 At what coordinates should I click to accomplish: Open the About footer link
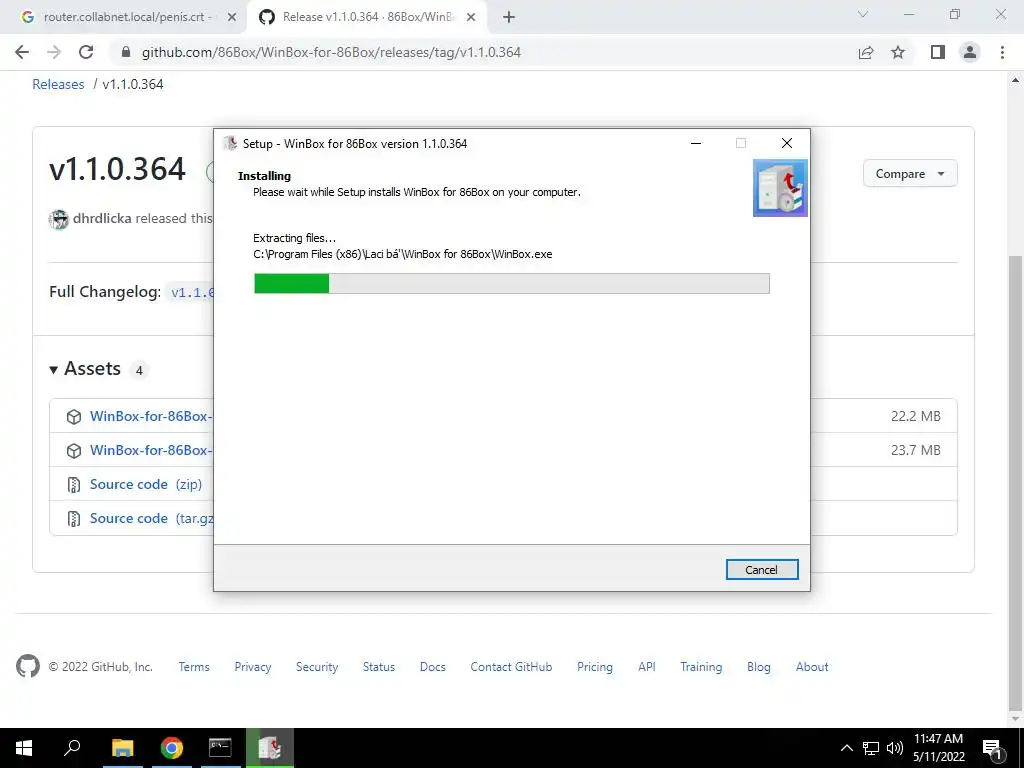[x=812, y=667]
